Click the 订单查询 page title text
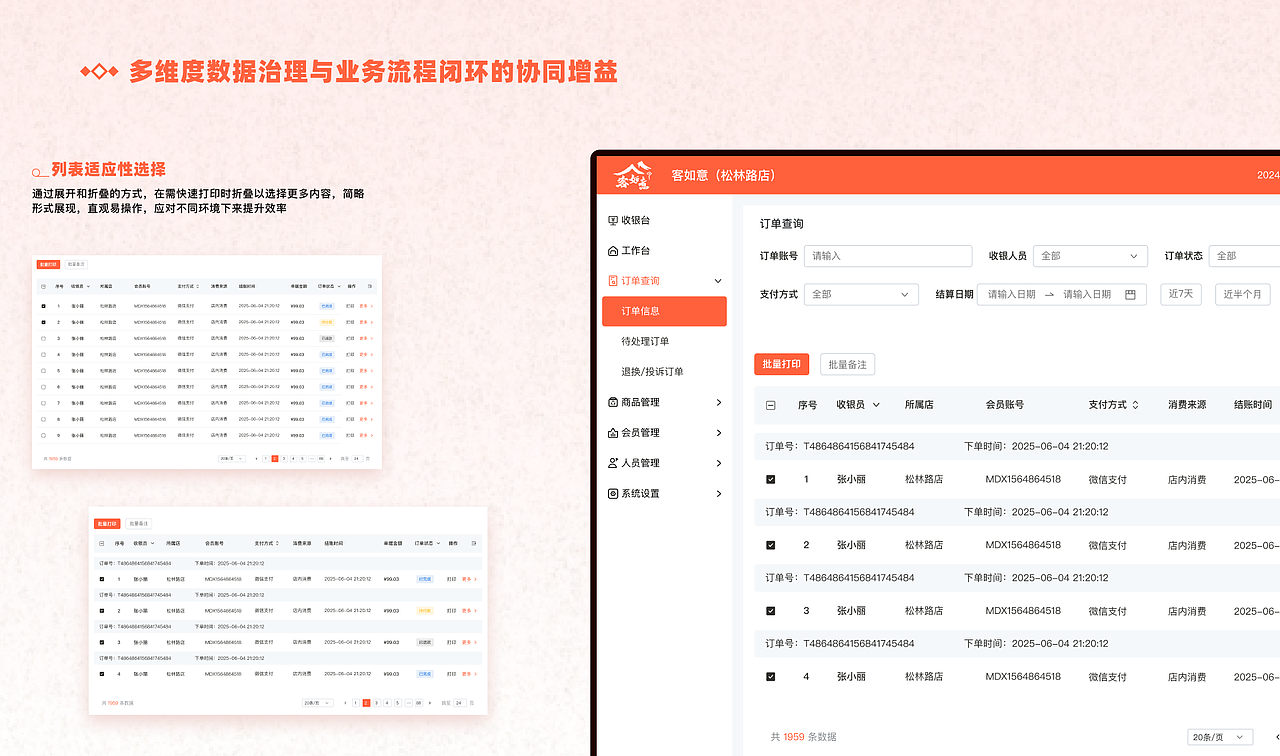The image size is (1280, 756). pyautogui.click(x=781, y=224)
